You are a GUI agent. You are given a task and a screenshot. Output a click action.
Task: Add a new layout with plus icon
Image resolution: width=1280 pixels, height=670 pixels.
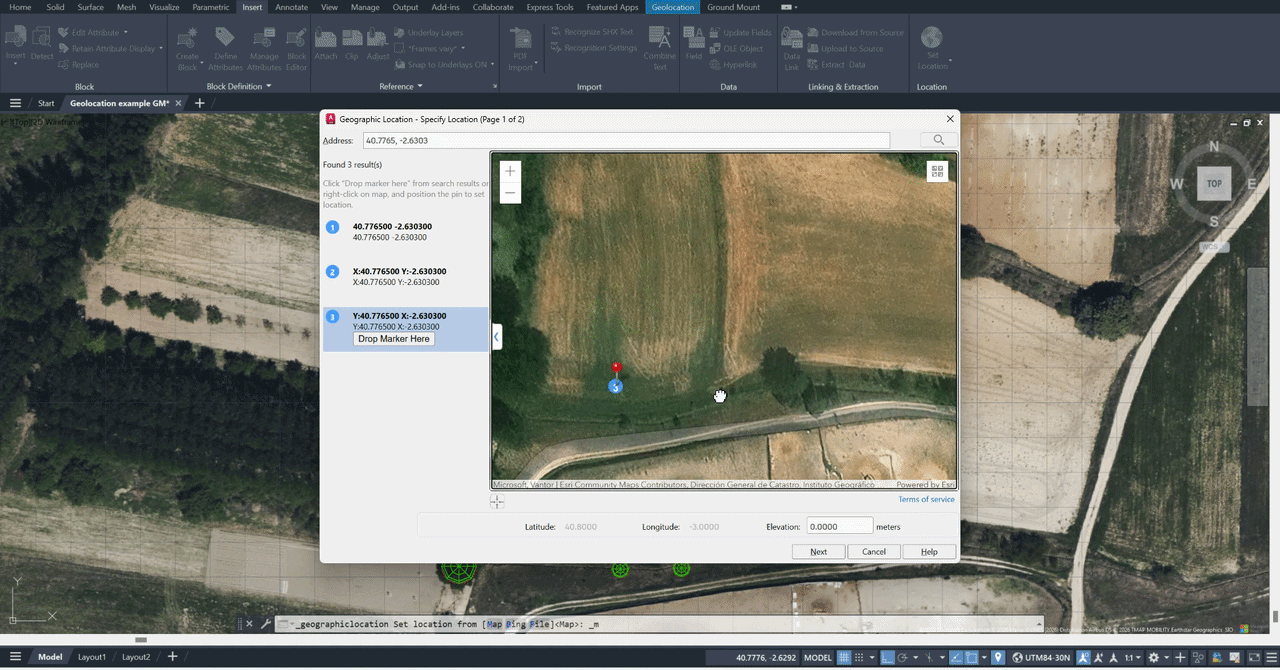click(173, 657)
